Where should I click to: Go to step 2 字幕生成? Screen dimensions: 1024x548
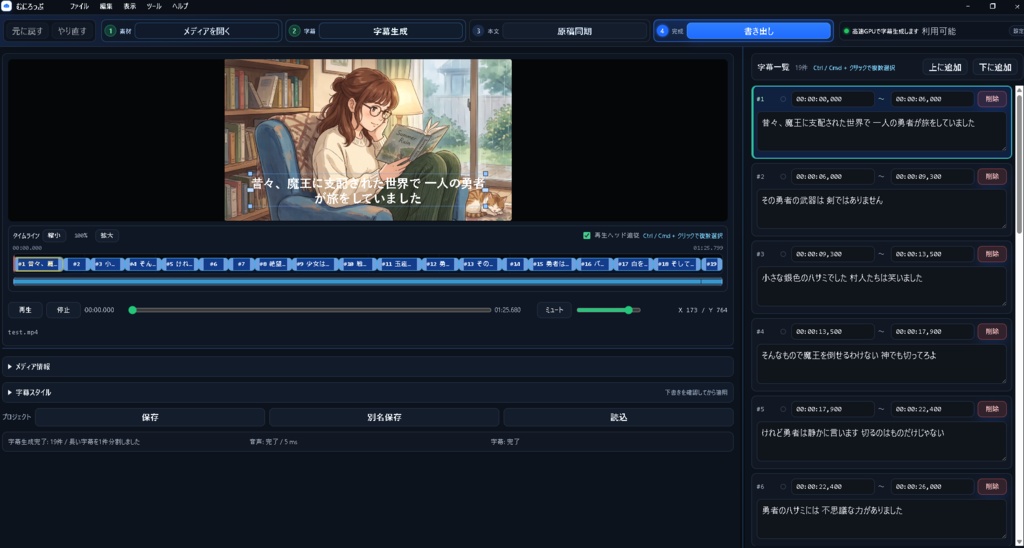[x=391, y=31]
